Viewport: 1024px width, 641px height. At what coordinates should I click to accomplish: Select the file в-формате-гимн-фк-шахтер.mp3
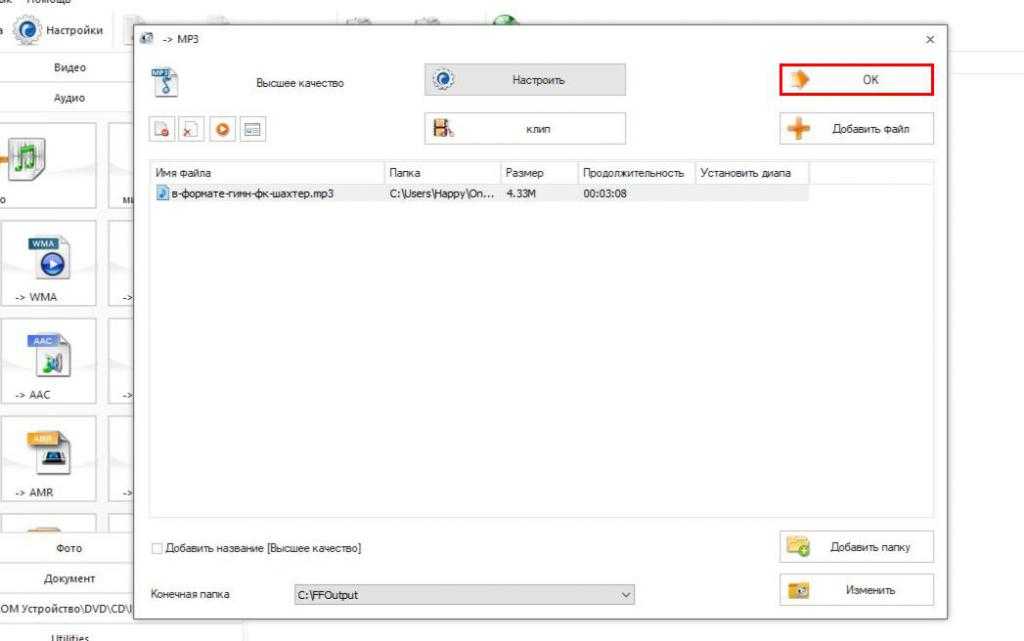pos(252,193)
